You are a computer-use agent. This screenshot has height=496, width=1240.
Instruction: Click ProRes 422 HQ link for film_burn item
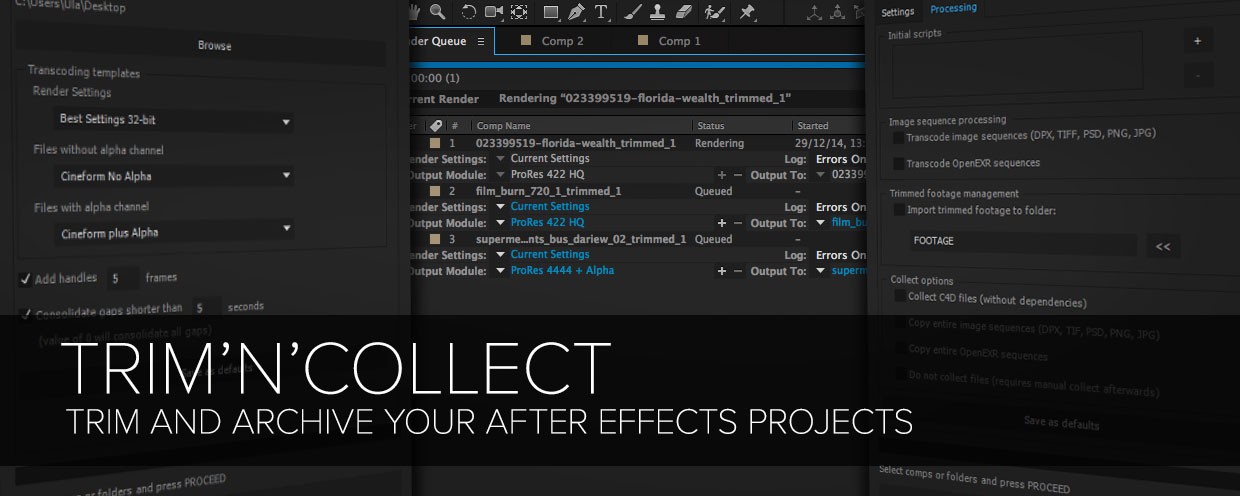coord(547,223)
